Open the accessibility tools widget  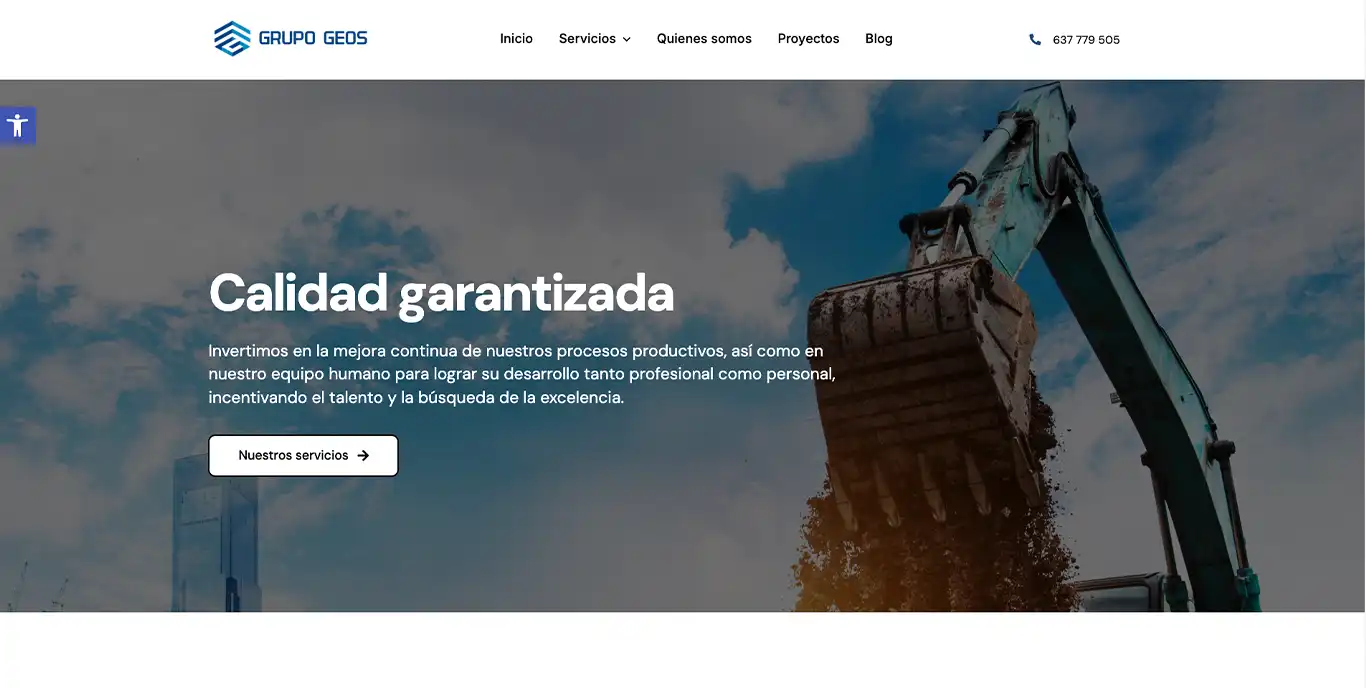pos(17,126)
